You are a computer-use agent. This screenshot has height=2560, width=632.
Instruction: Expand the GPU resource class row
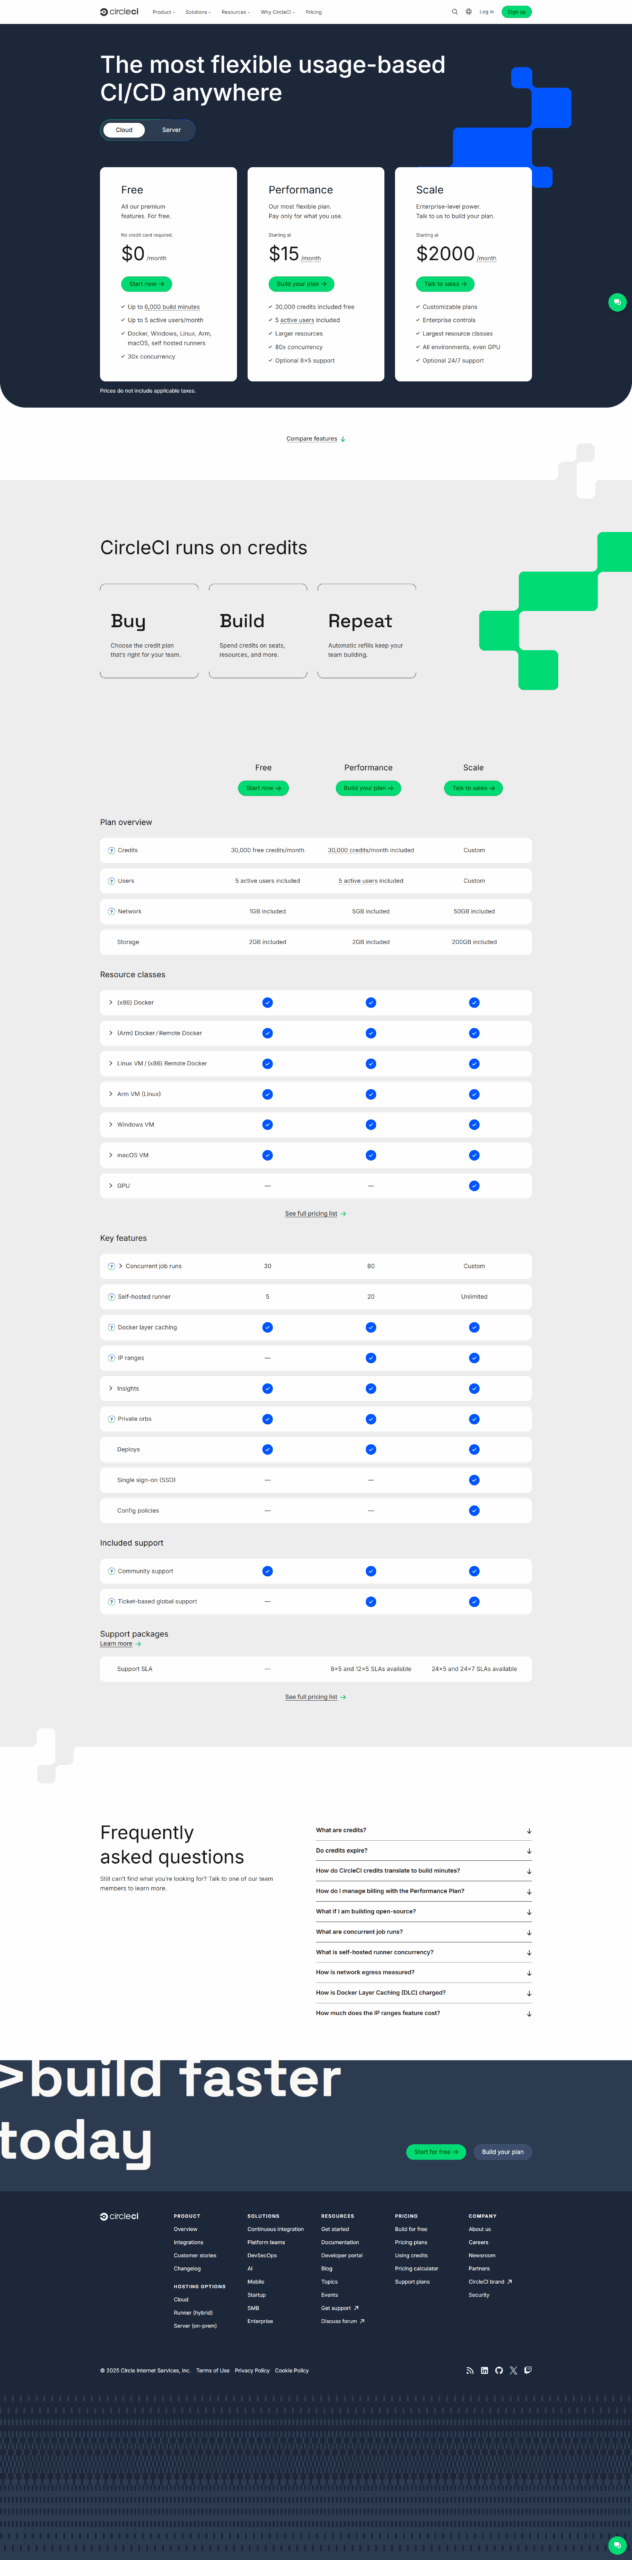tap(111, 1186)
